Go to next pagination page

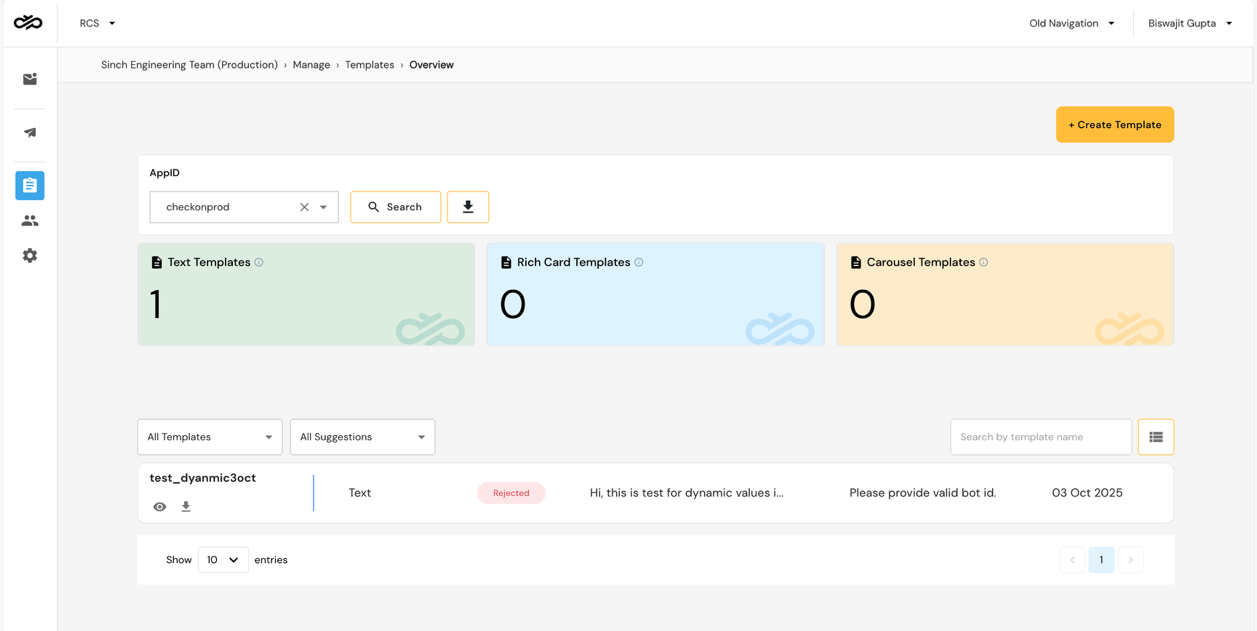click(x=1131, y=560)
